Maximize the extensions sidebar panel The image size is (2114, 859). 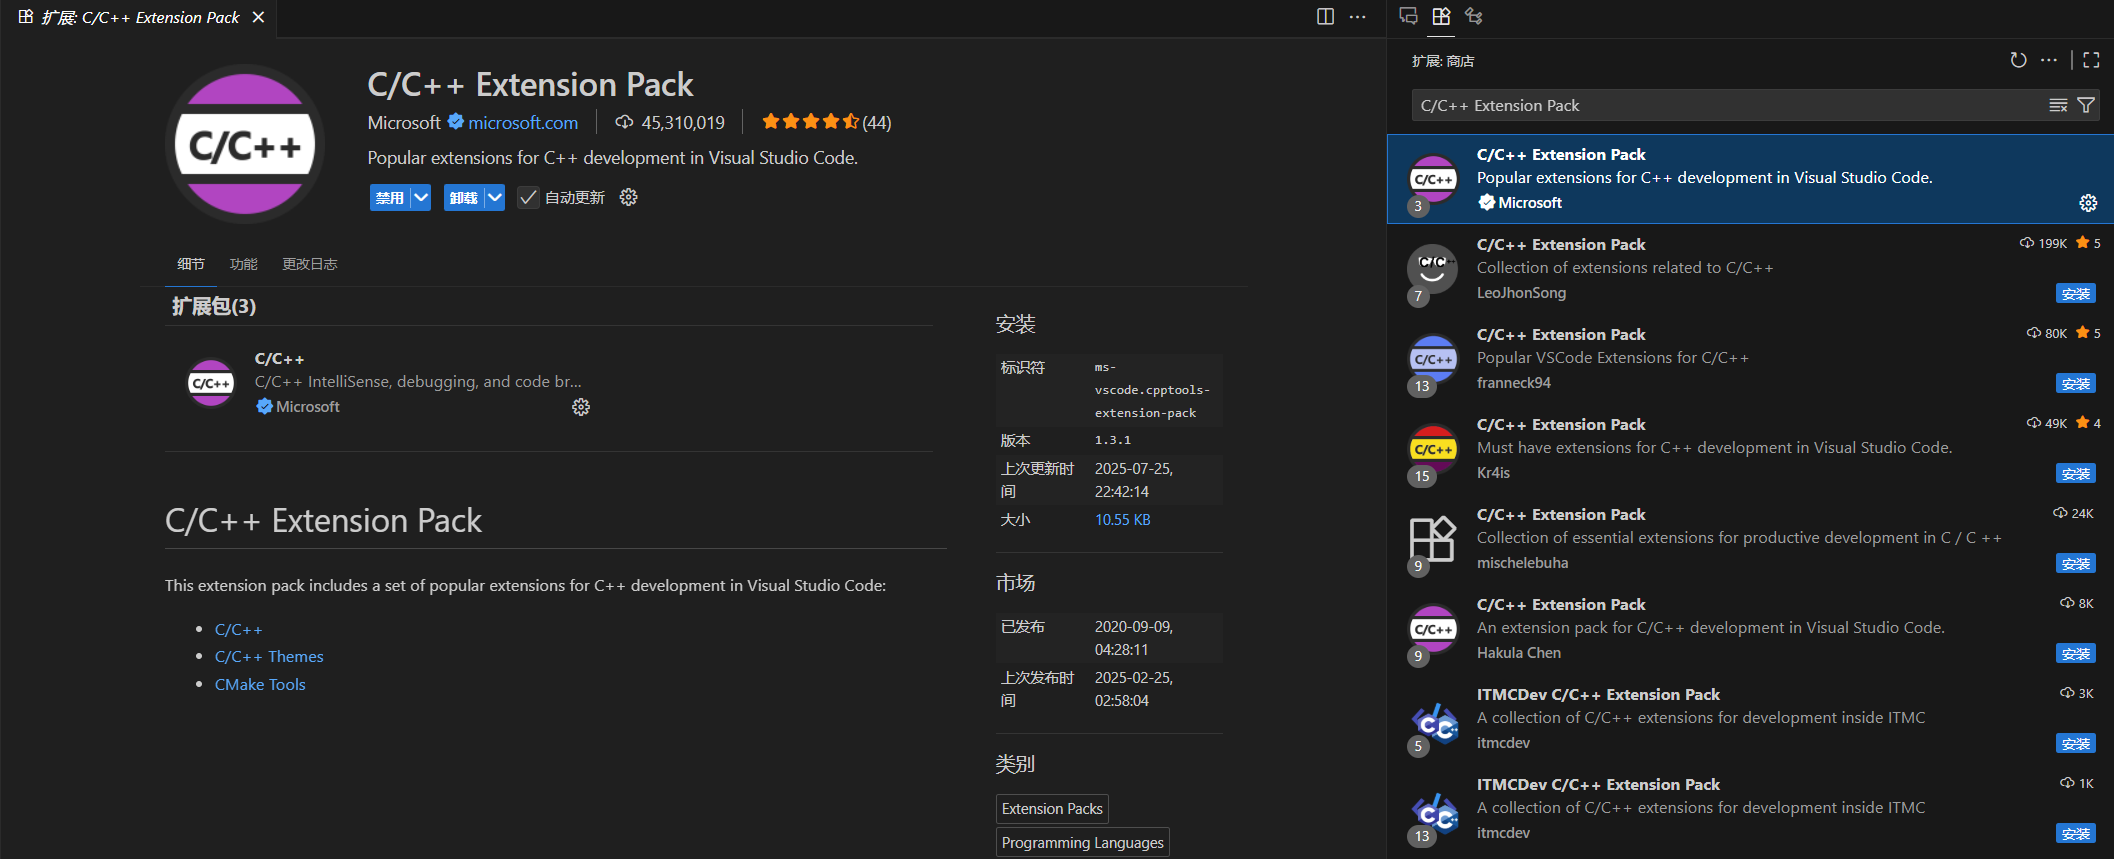tap(2091, 60)
